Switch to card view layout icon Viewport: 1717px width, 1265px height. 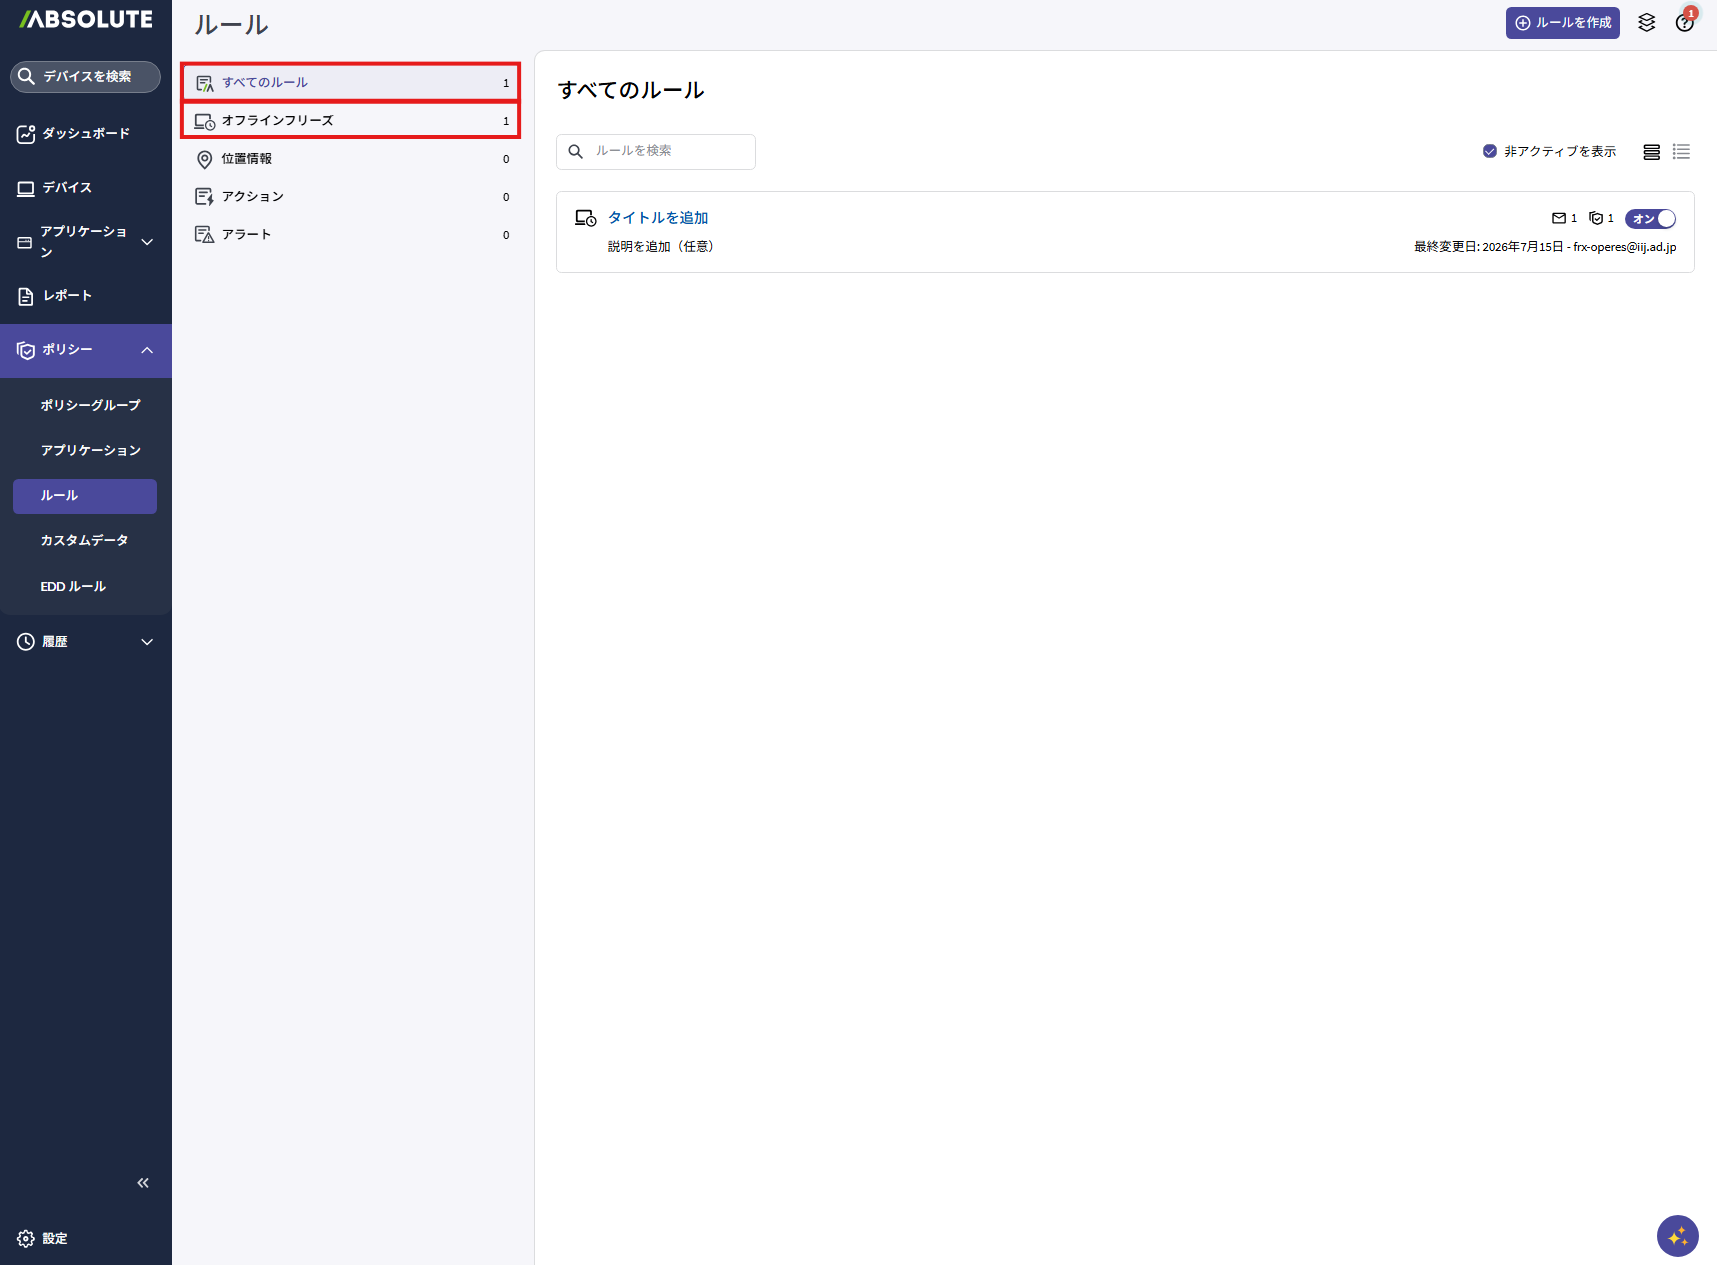pos(1652,152)
